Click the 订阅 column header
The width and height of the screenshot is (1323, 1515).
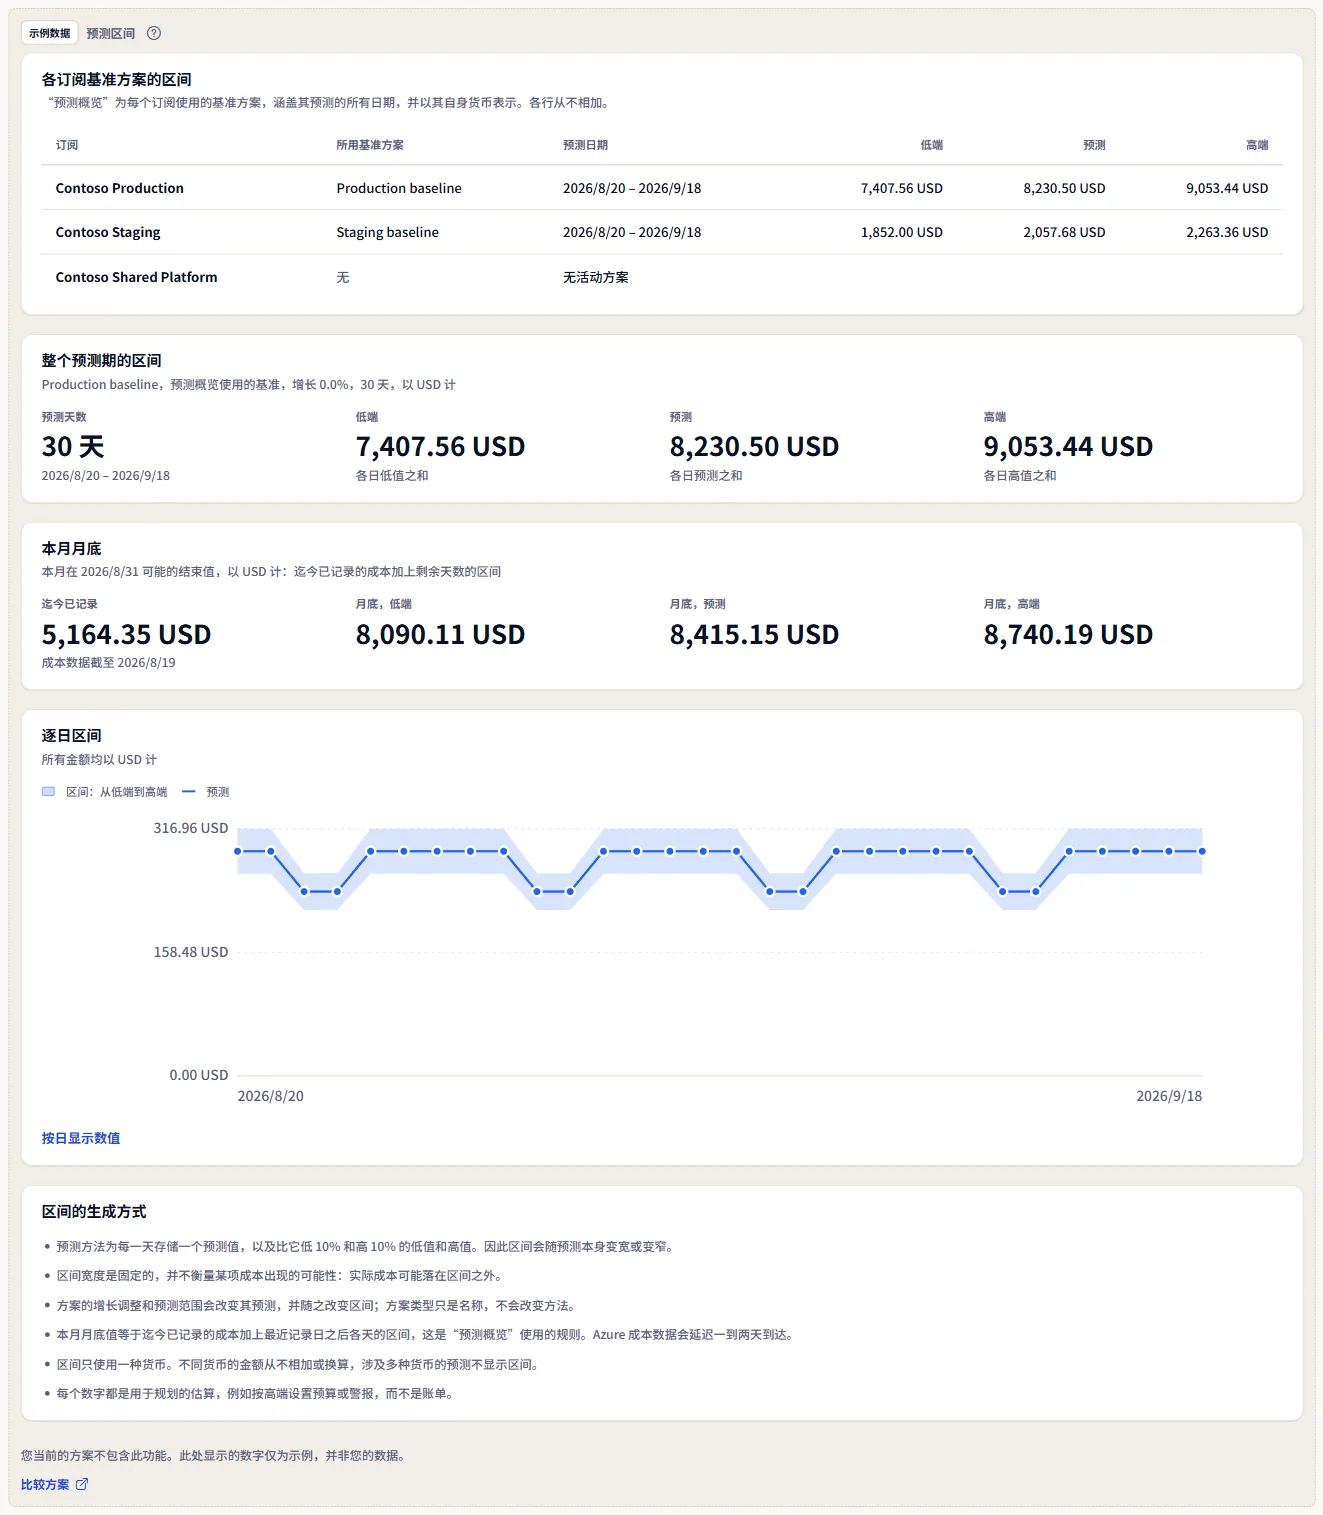[67, 145]
